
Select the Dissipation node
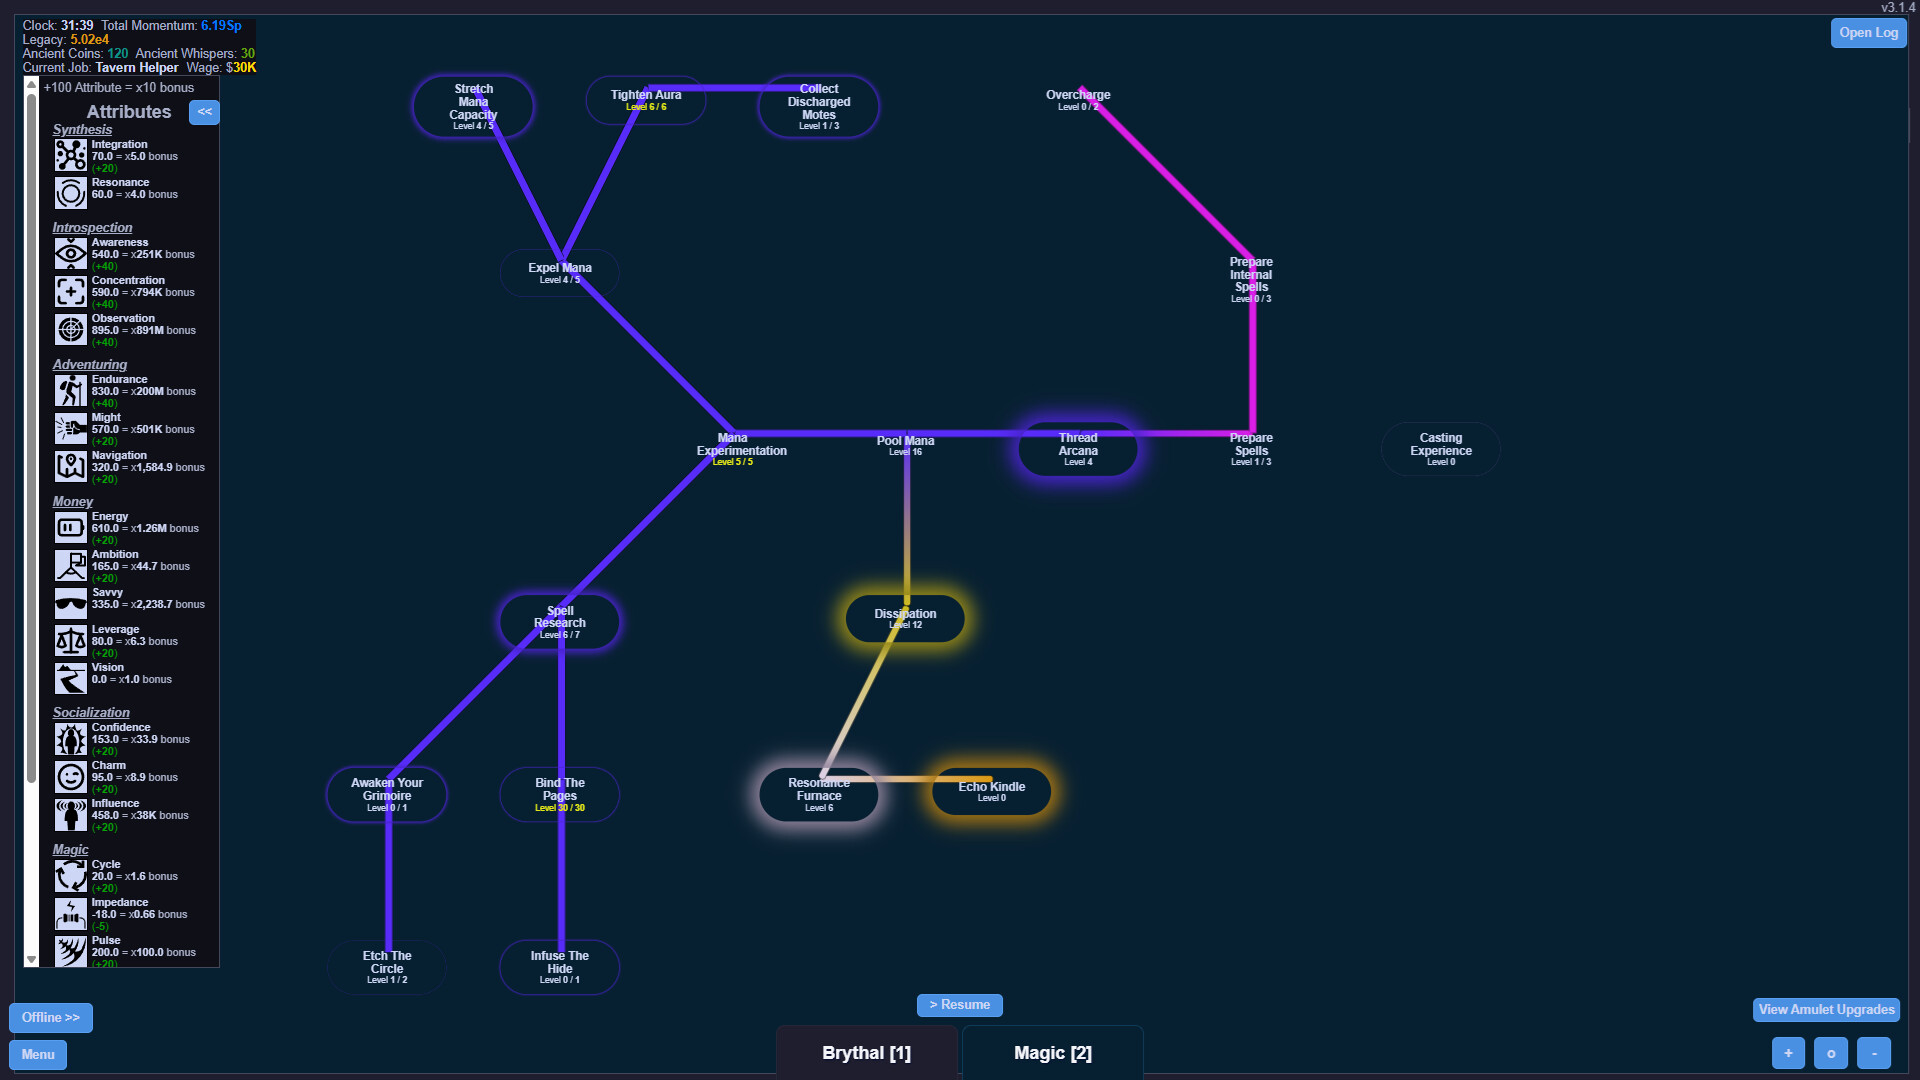click(904, 618)
